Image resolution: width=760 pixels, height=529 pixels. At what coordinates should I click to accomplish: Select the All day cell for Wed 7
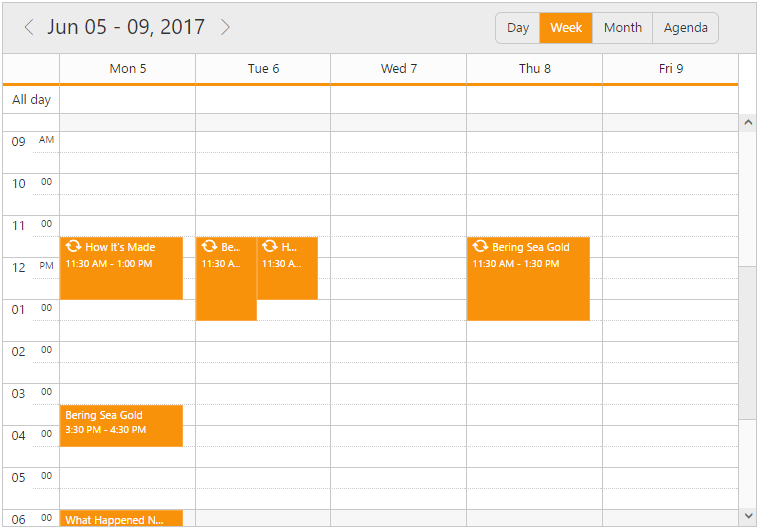398,100
